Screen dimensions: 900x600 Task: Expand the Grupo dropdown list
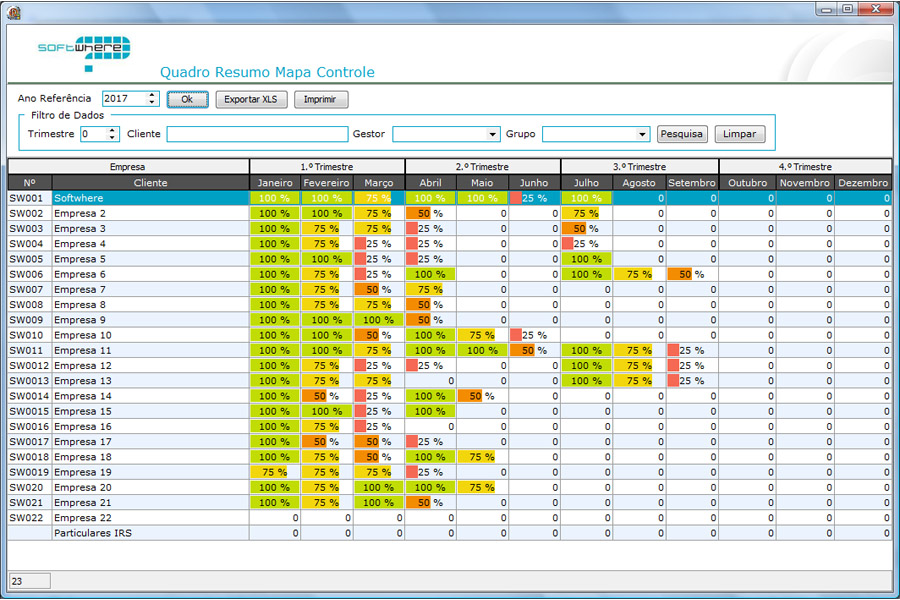tap(642, 134)
